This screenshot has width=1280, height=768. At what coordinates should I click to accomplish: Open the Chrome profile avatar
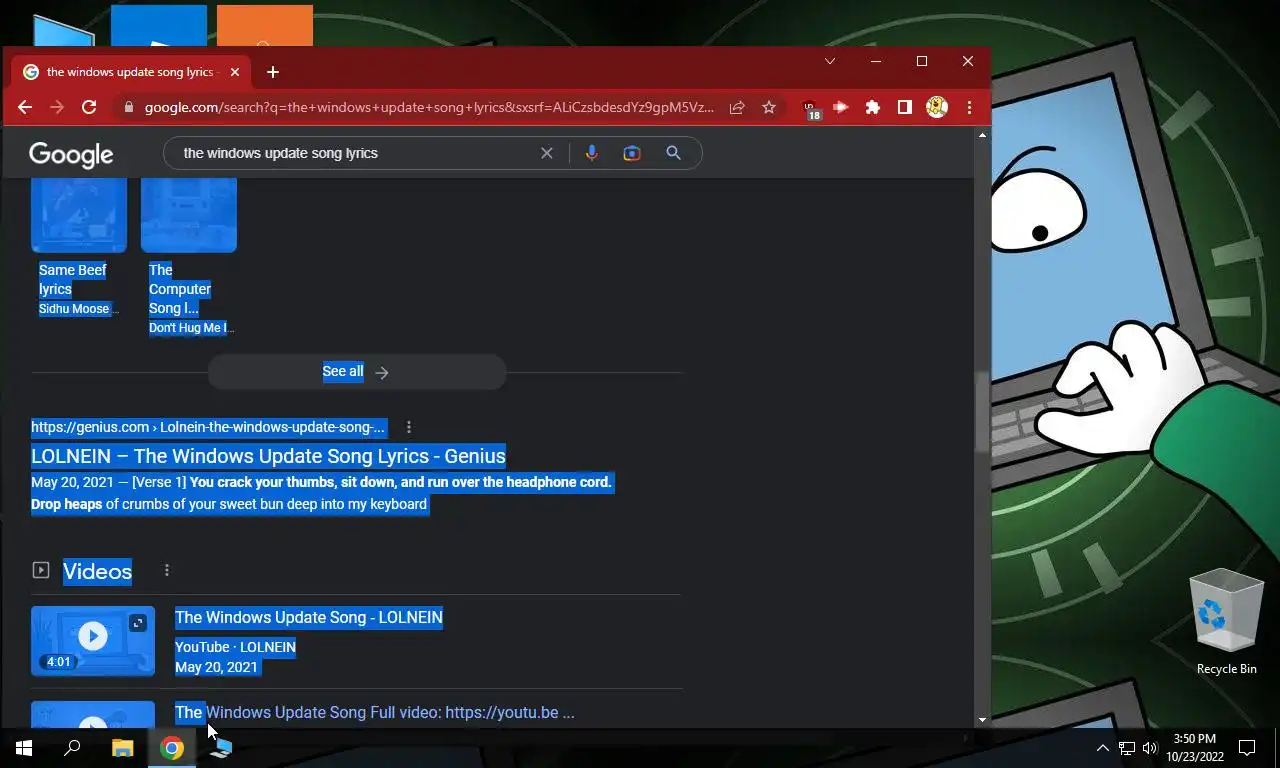[937, 107]
